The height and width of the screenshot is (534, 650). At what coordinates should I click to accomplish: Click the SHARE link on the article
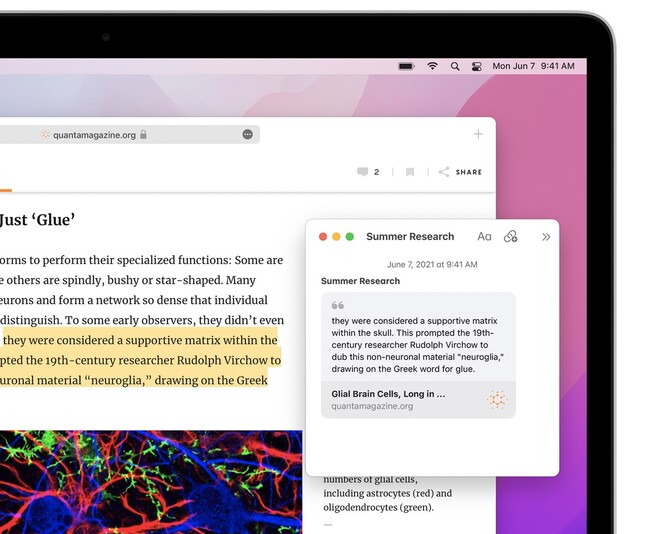coord(468,172)
